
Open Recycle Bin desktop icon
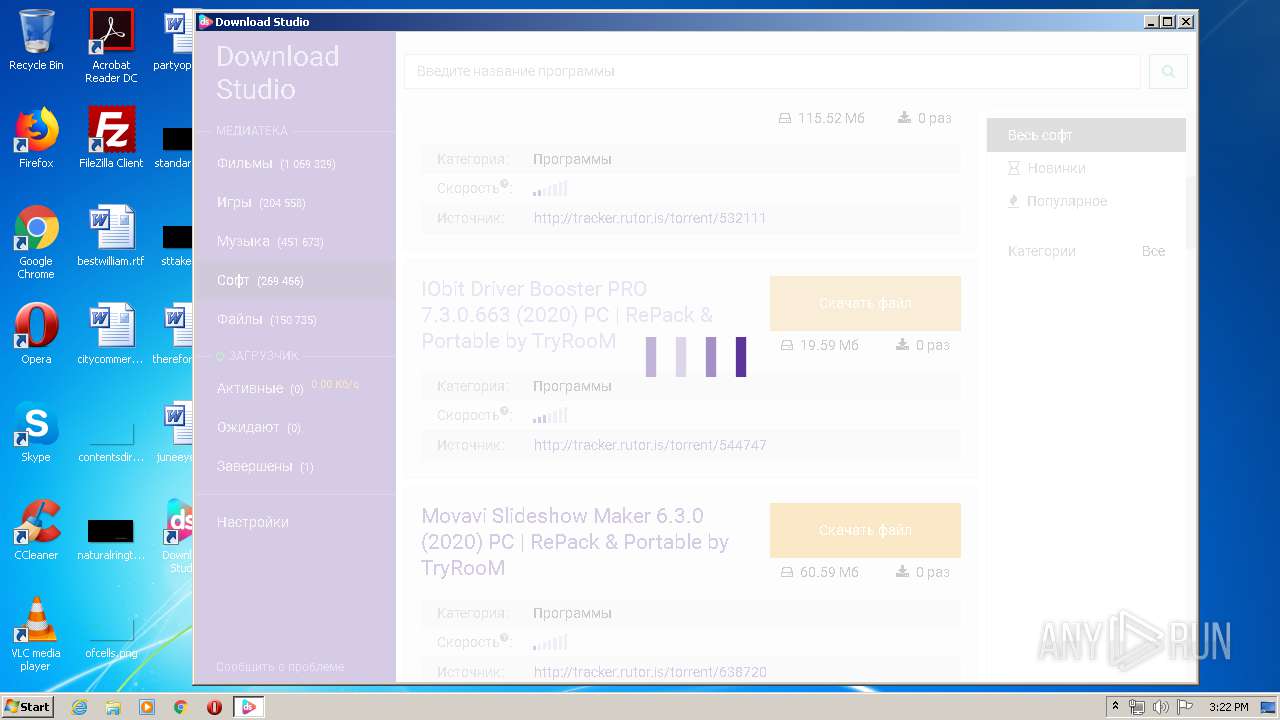click(36, 41)
